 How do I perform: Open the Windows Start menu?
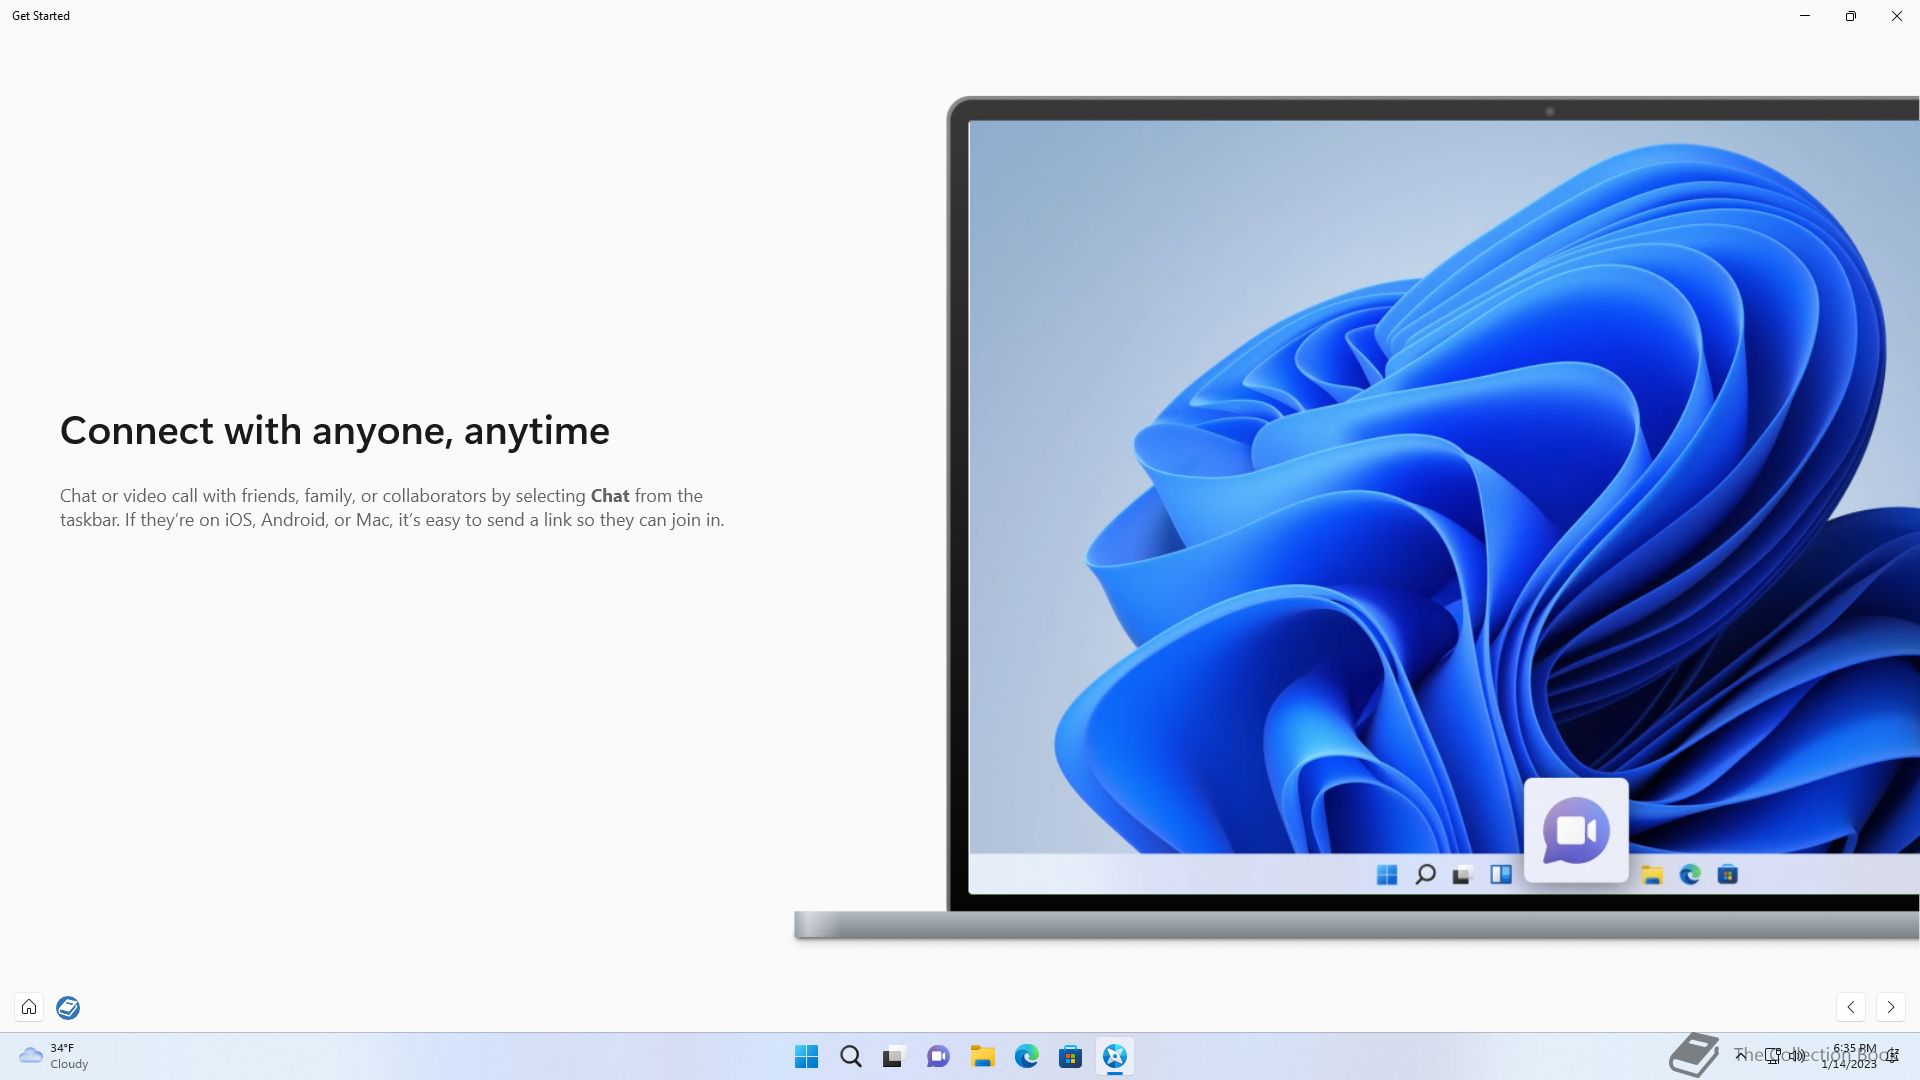coord(806,1056)
